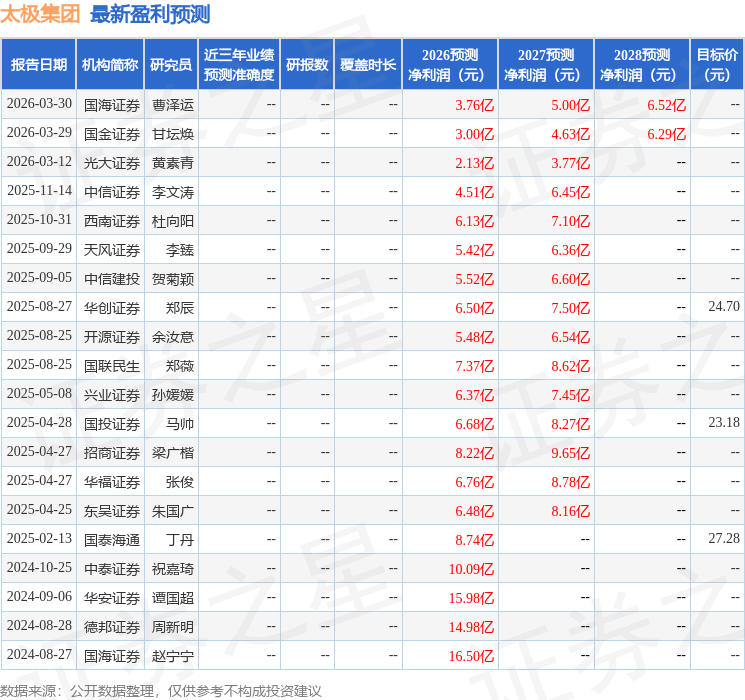
Task: Select the date cell 2024-08-27
Action: coord(39,654)
